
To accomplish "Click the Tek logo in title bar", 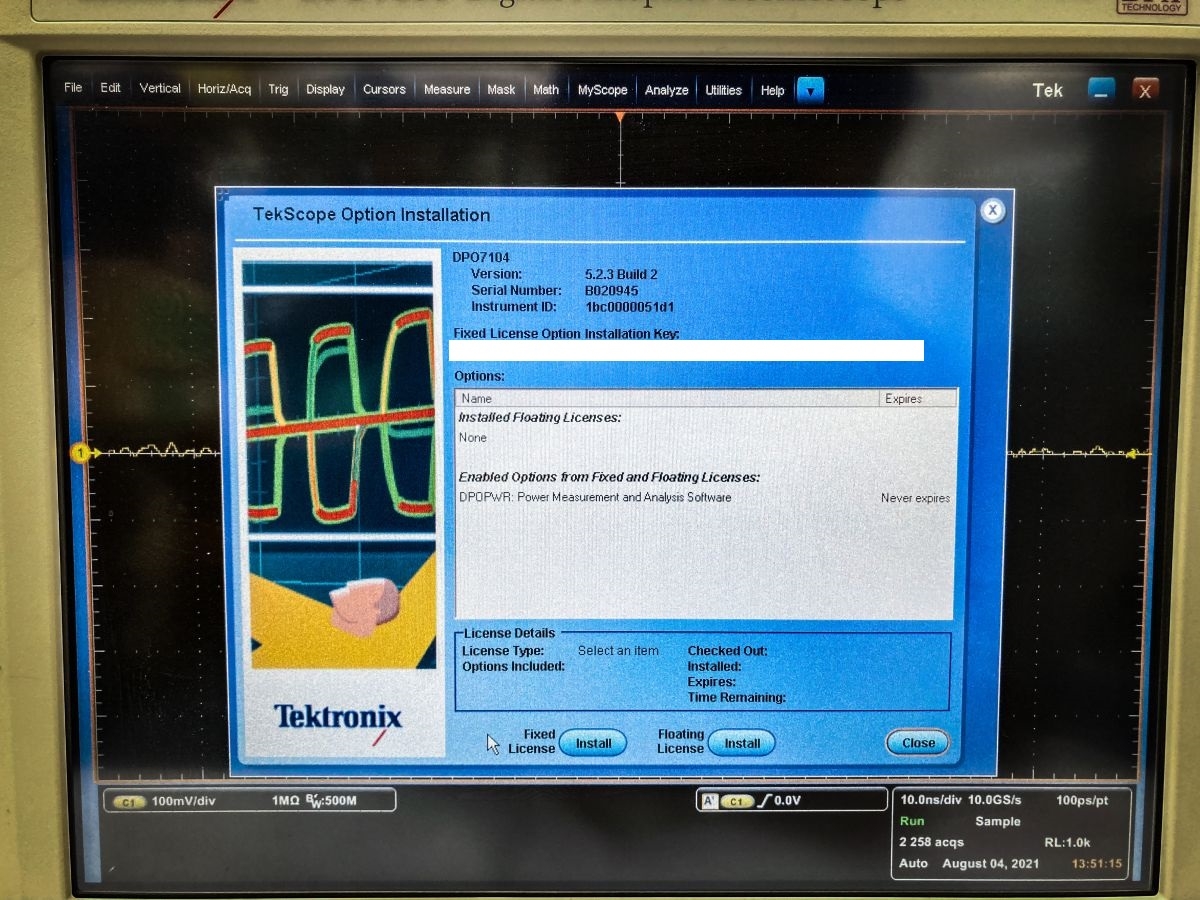I will tap(1047, 90).
